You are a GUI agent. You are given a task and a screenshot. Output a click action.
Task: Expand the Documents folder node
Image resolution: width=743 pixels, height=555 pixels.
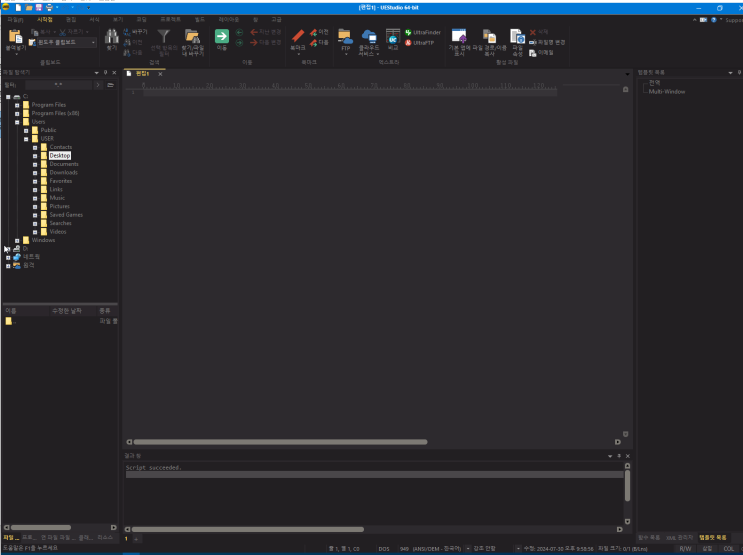click(x=35, y=164)
